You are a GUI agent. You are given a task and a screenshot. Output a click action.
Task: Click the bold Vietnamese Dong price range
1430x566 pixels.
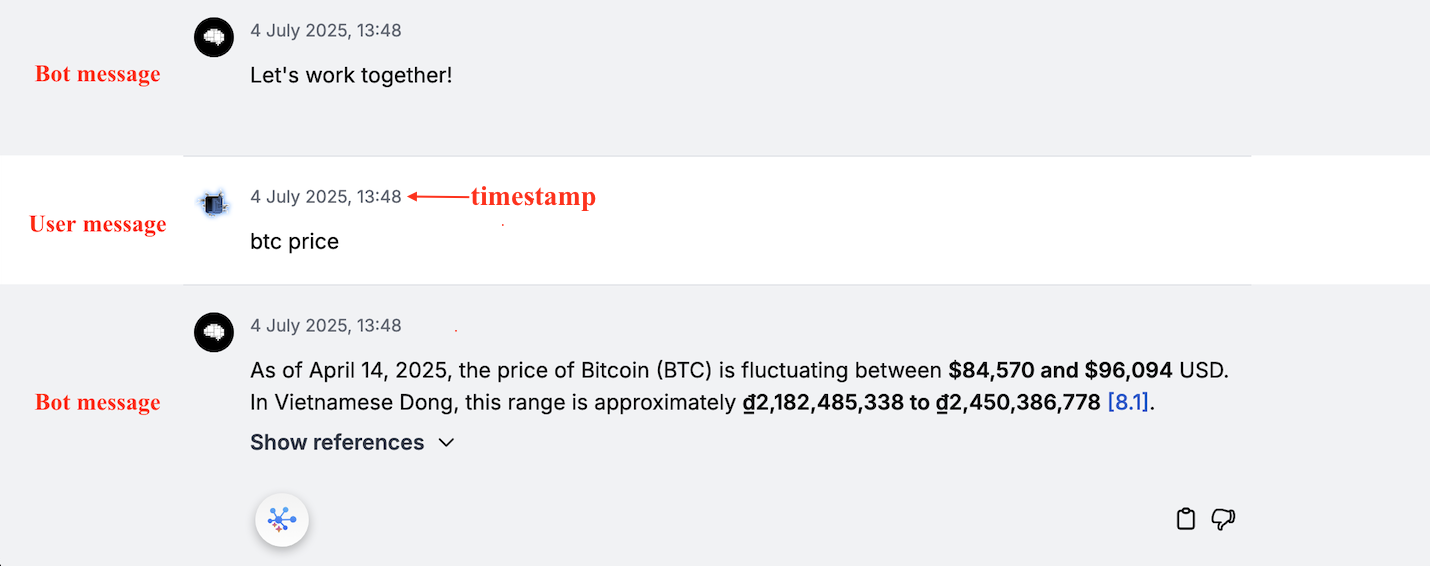[920, 403]
